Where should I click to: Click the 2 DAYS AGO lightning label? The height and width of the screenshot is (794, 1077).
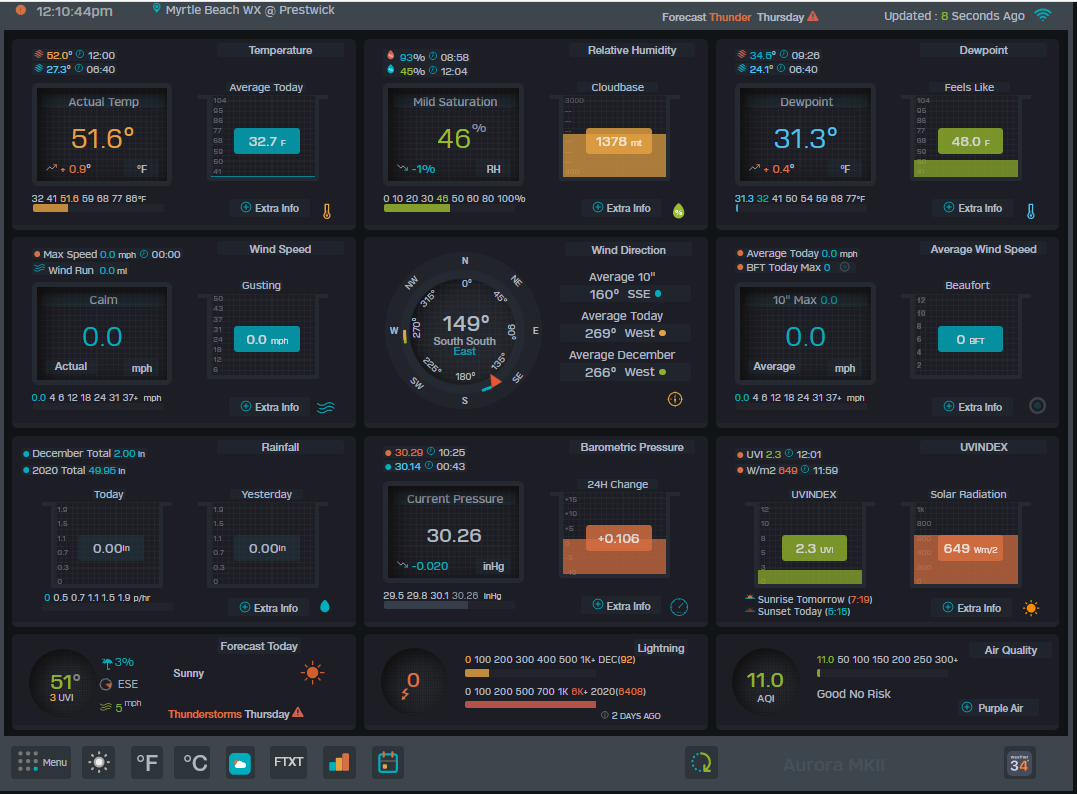[x=635, y=716]
